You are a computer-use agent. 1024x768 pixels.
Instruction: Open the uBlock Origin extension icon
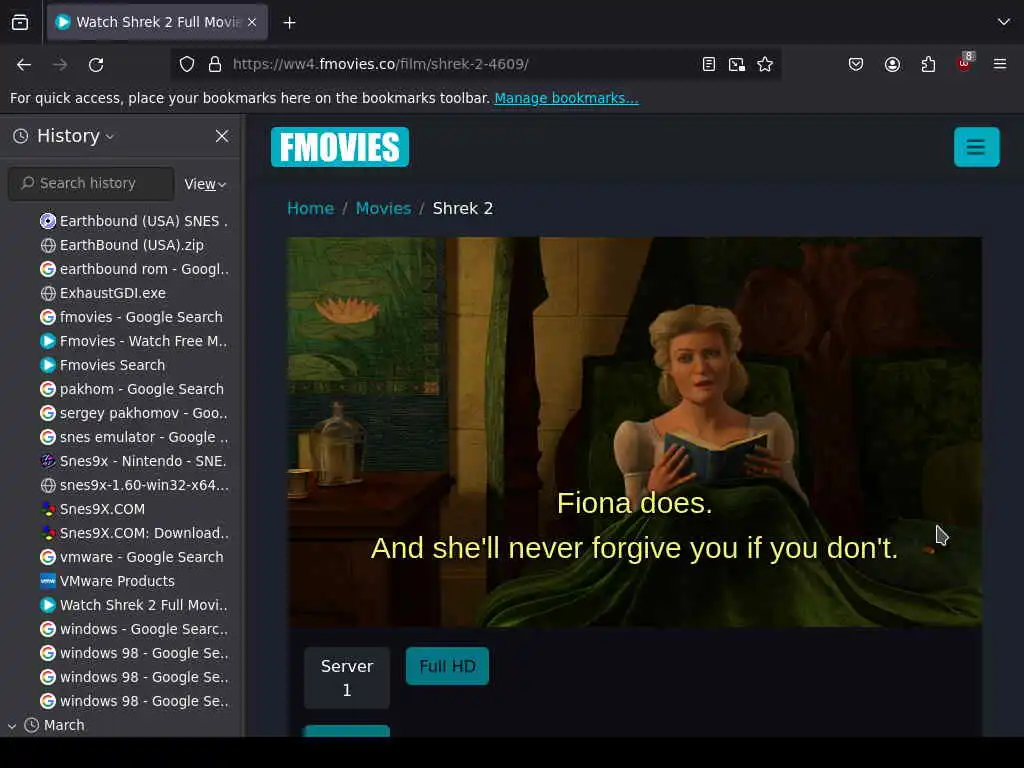(x=964, y=64)
